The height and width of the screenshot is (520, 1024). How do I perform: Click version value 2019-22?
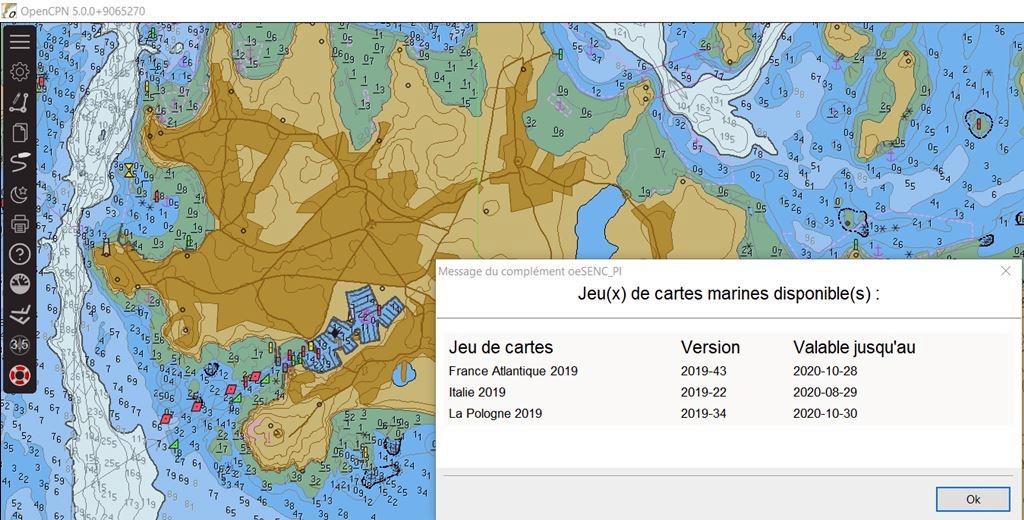pos(703,392)
